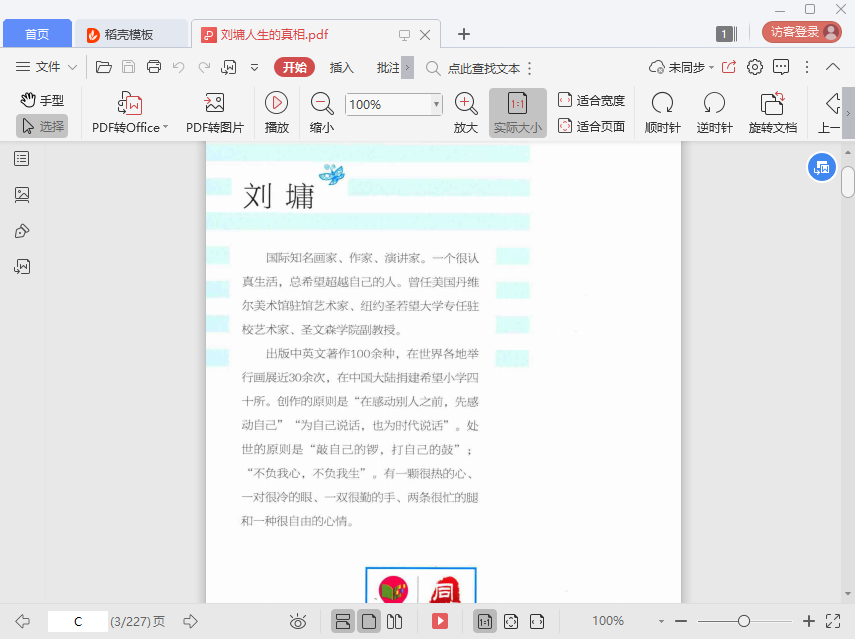Open the feedback chat icon
Viewport: 855px width, 639px height.
781,67
